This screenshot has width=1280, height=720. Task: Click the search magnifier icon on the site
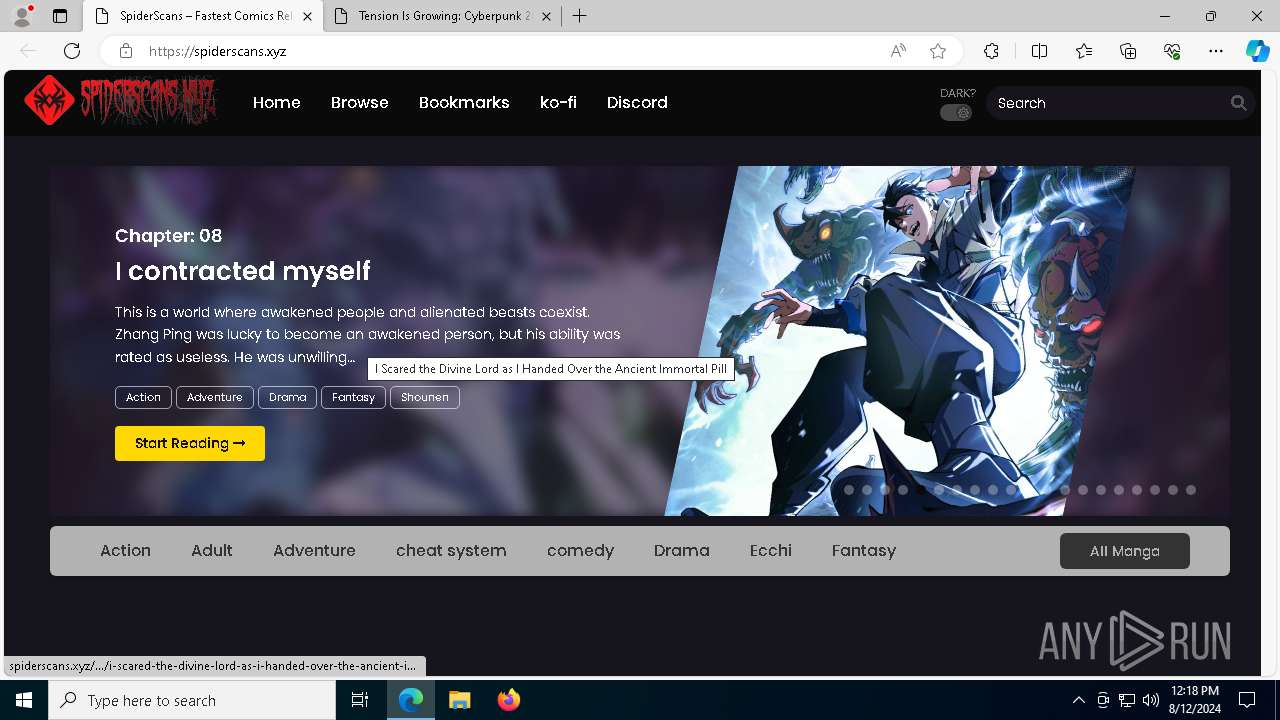1239,103
